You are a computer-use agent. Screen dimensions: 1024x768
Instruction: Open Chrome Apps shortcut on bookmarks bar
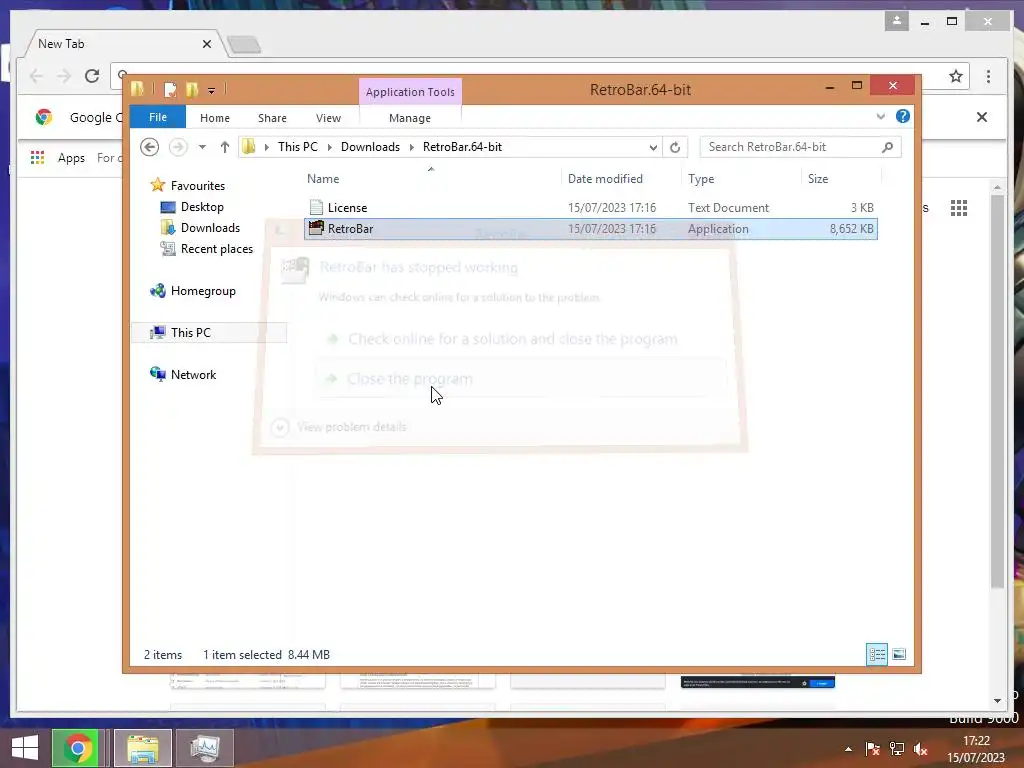(x=59, y=157)
